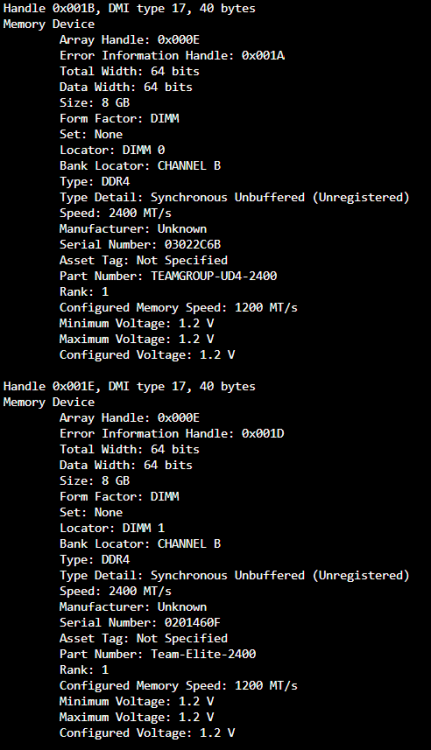431x750 pixels.
Task: Click first Manufacturer: Unknown line
Action: pyautogui.click(x=133, y=229)
